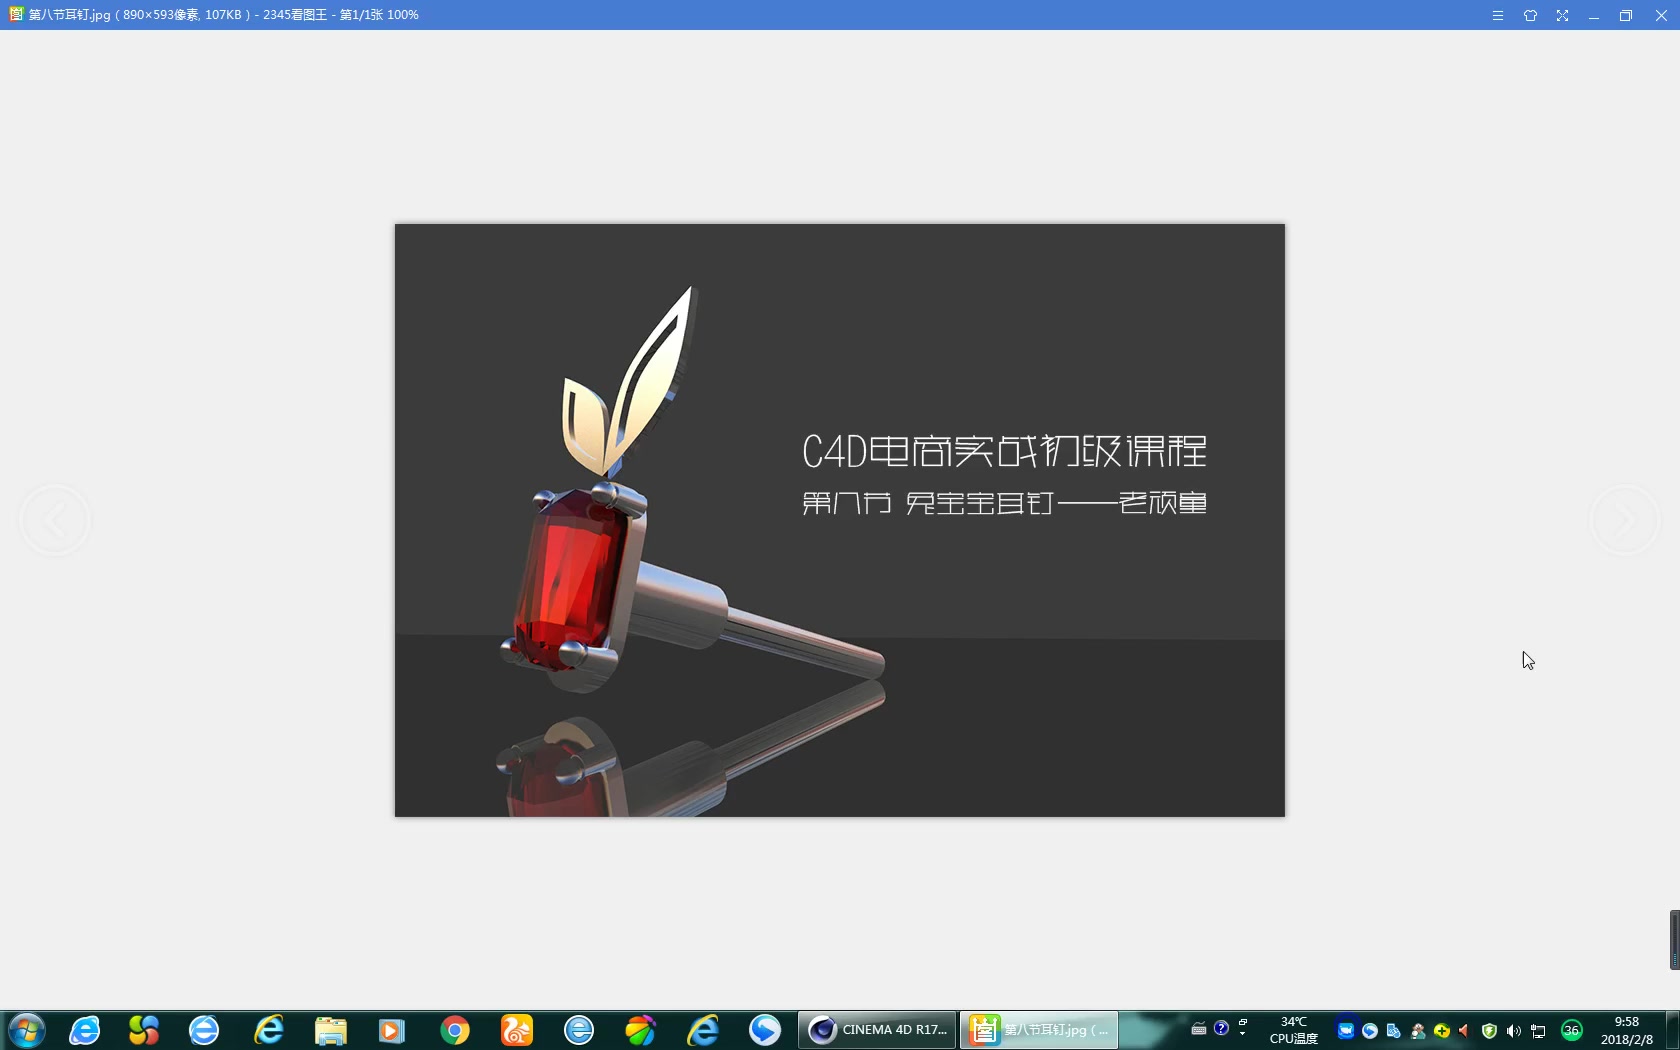The image size is (1680, 1050).
Task: Click the Show Desktop strip
Action: pyautogui.click(x=1673, y=1030)
